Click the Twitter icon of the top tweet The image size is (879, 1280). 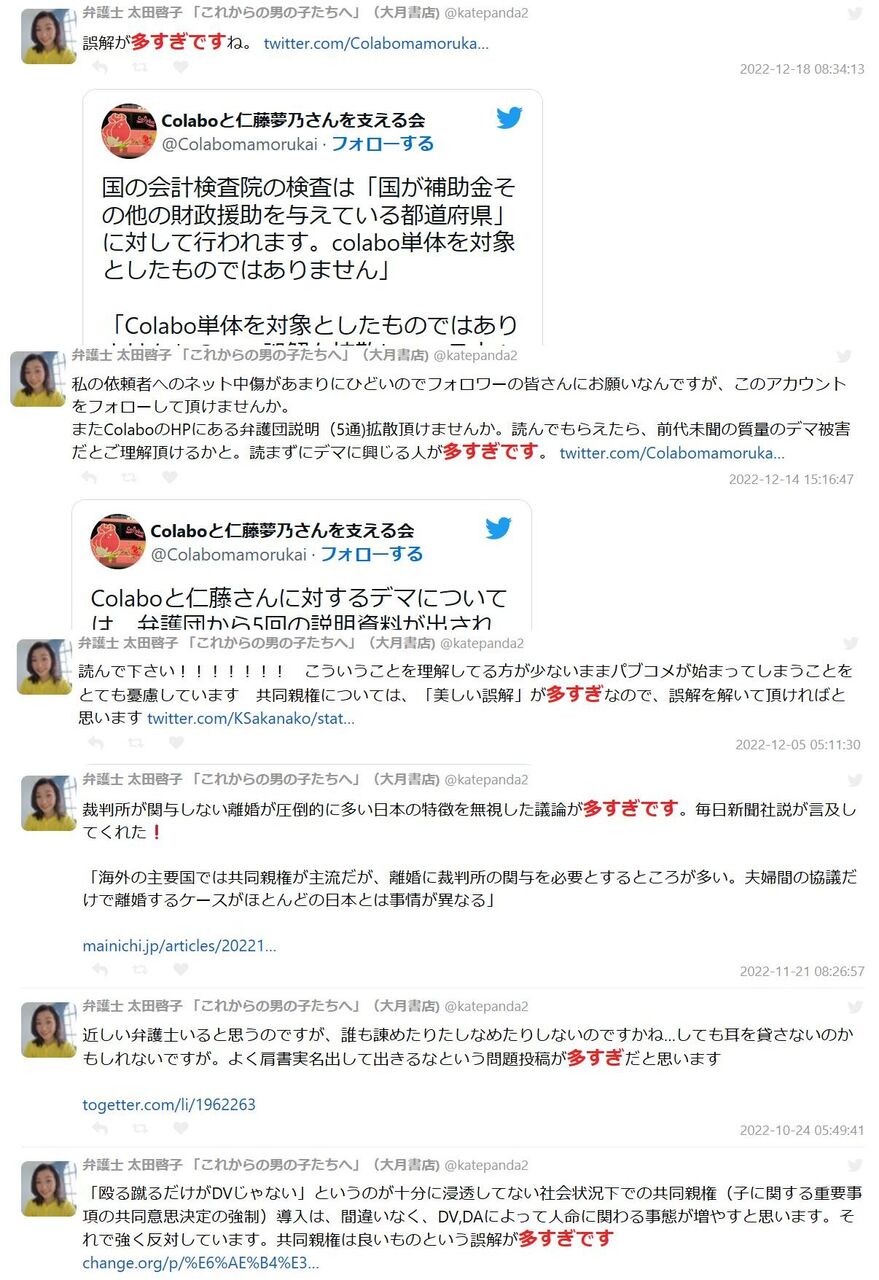[854, 14]
